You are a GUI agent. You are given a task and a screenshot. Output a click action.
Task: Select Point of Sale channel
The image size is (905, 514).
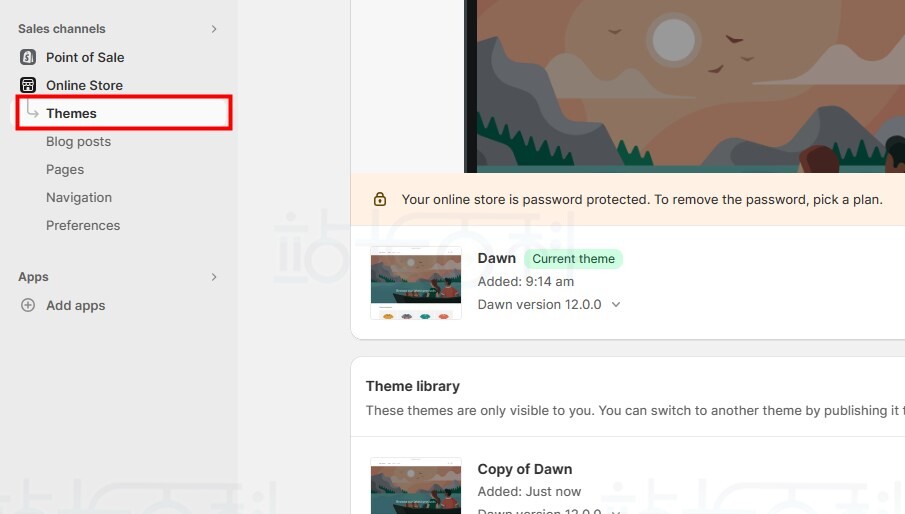[x=85, y=57]
